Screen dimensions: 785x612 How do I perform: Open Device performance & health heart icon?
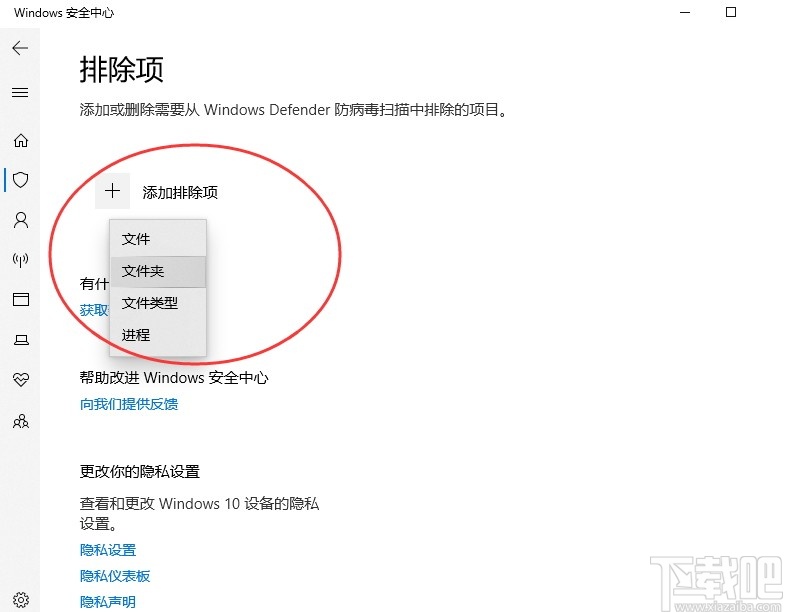(21, 380)
